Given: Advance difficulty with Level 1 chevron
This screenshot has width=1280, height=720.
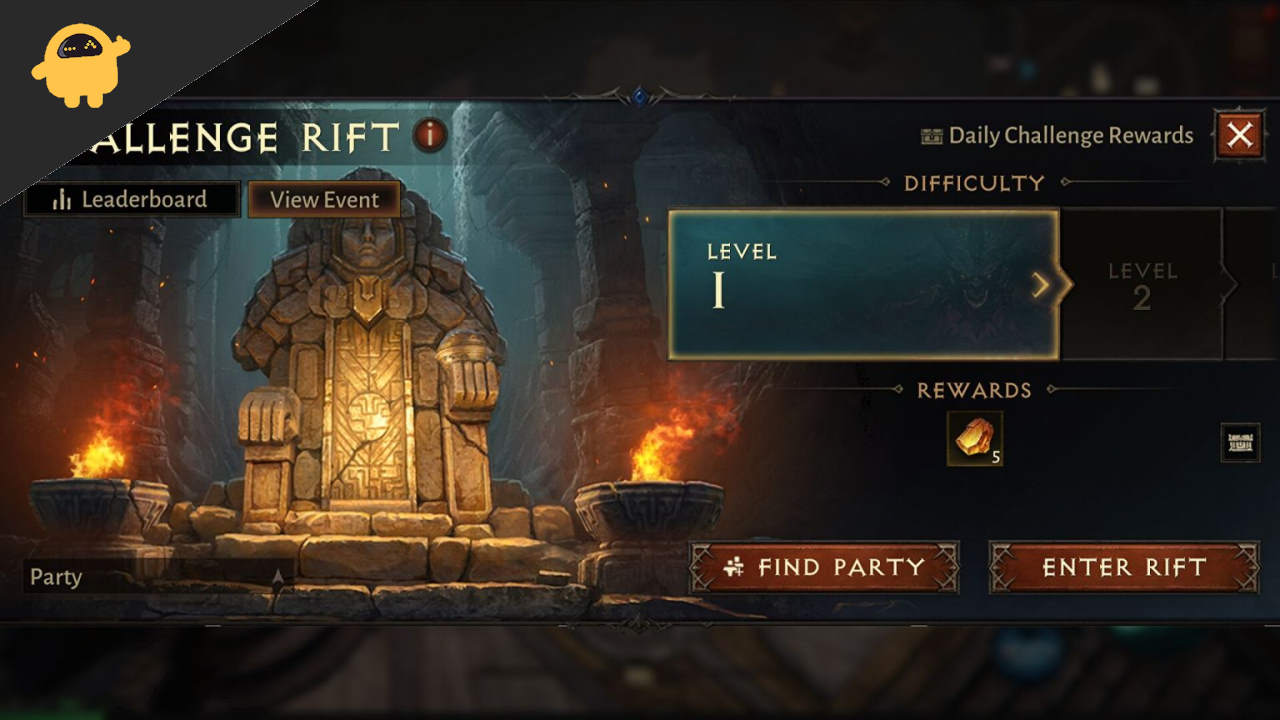Looking at the screenshot, I should [x=1041, y=285].
